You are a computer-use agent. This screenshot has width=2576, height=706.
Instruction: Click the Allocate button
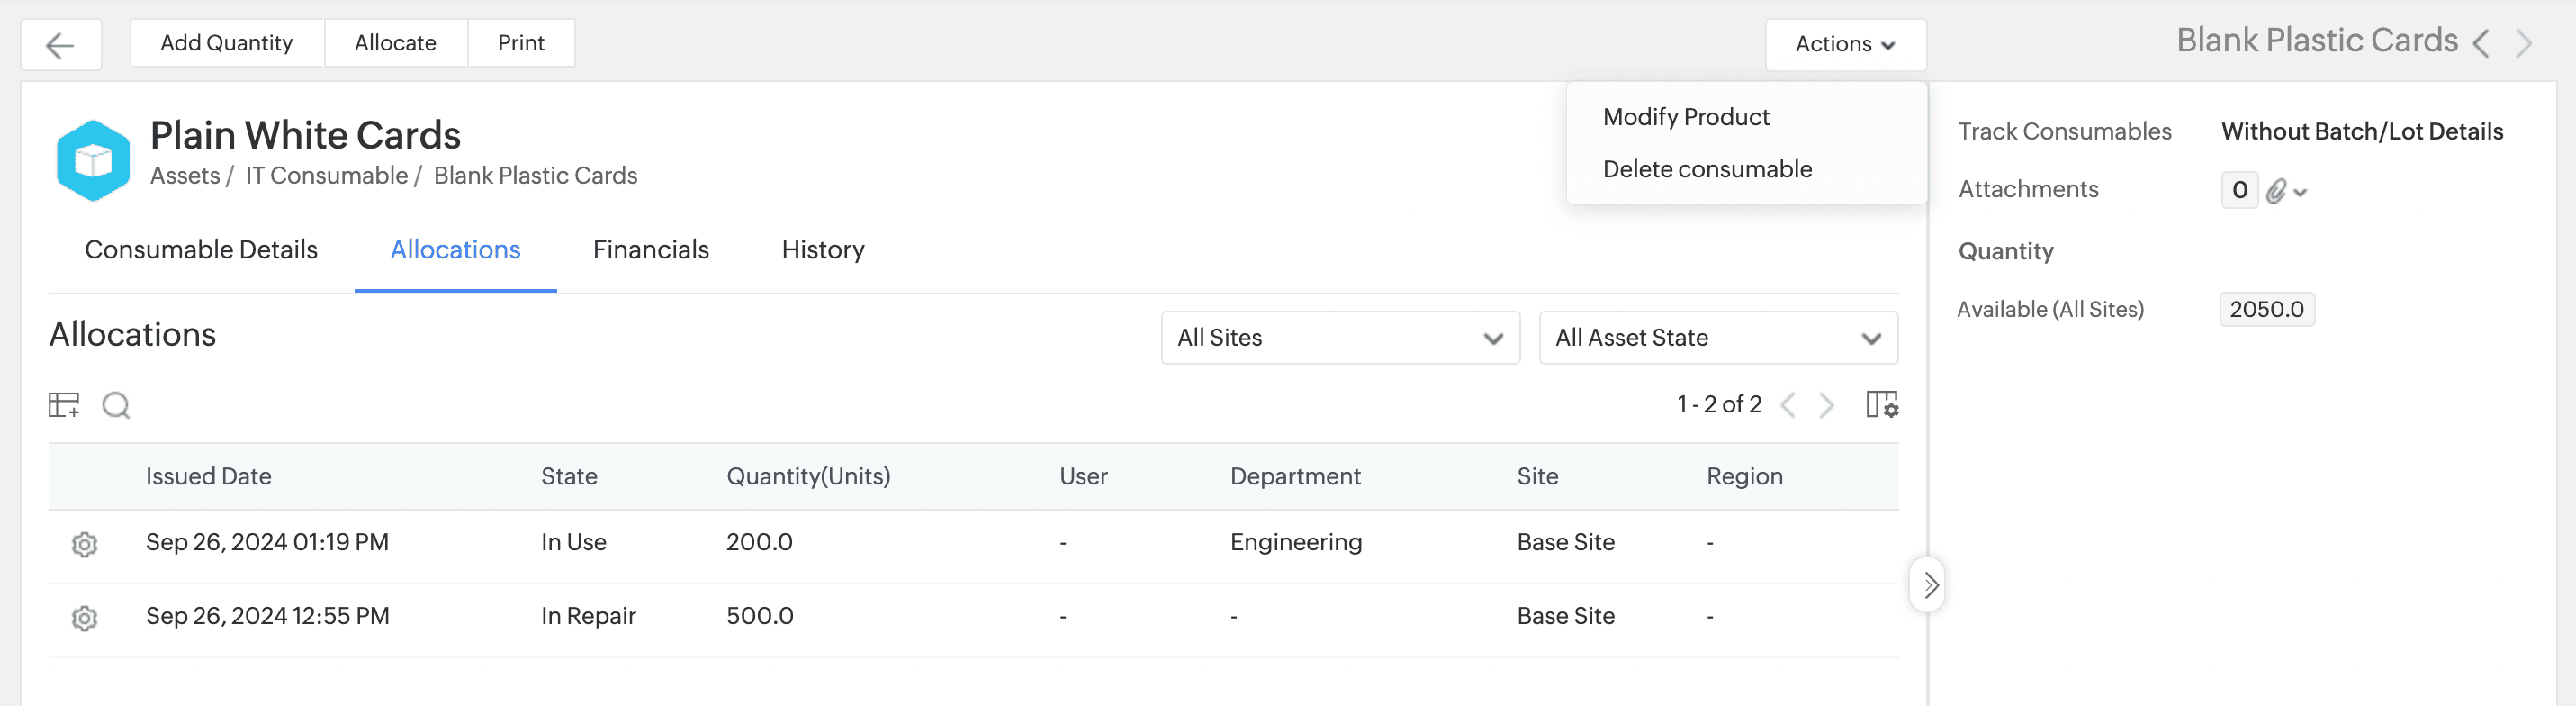click(395, 43)
